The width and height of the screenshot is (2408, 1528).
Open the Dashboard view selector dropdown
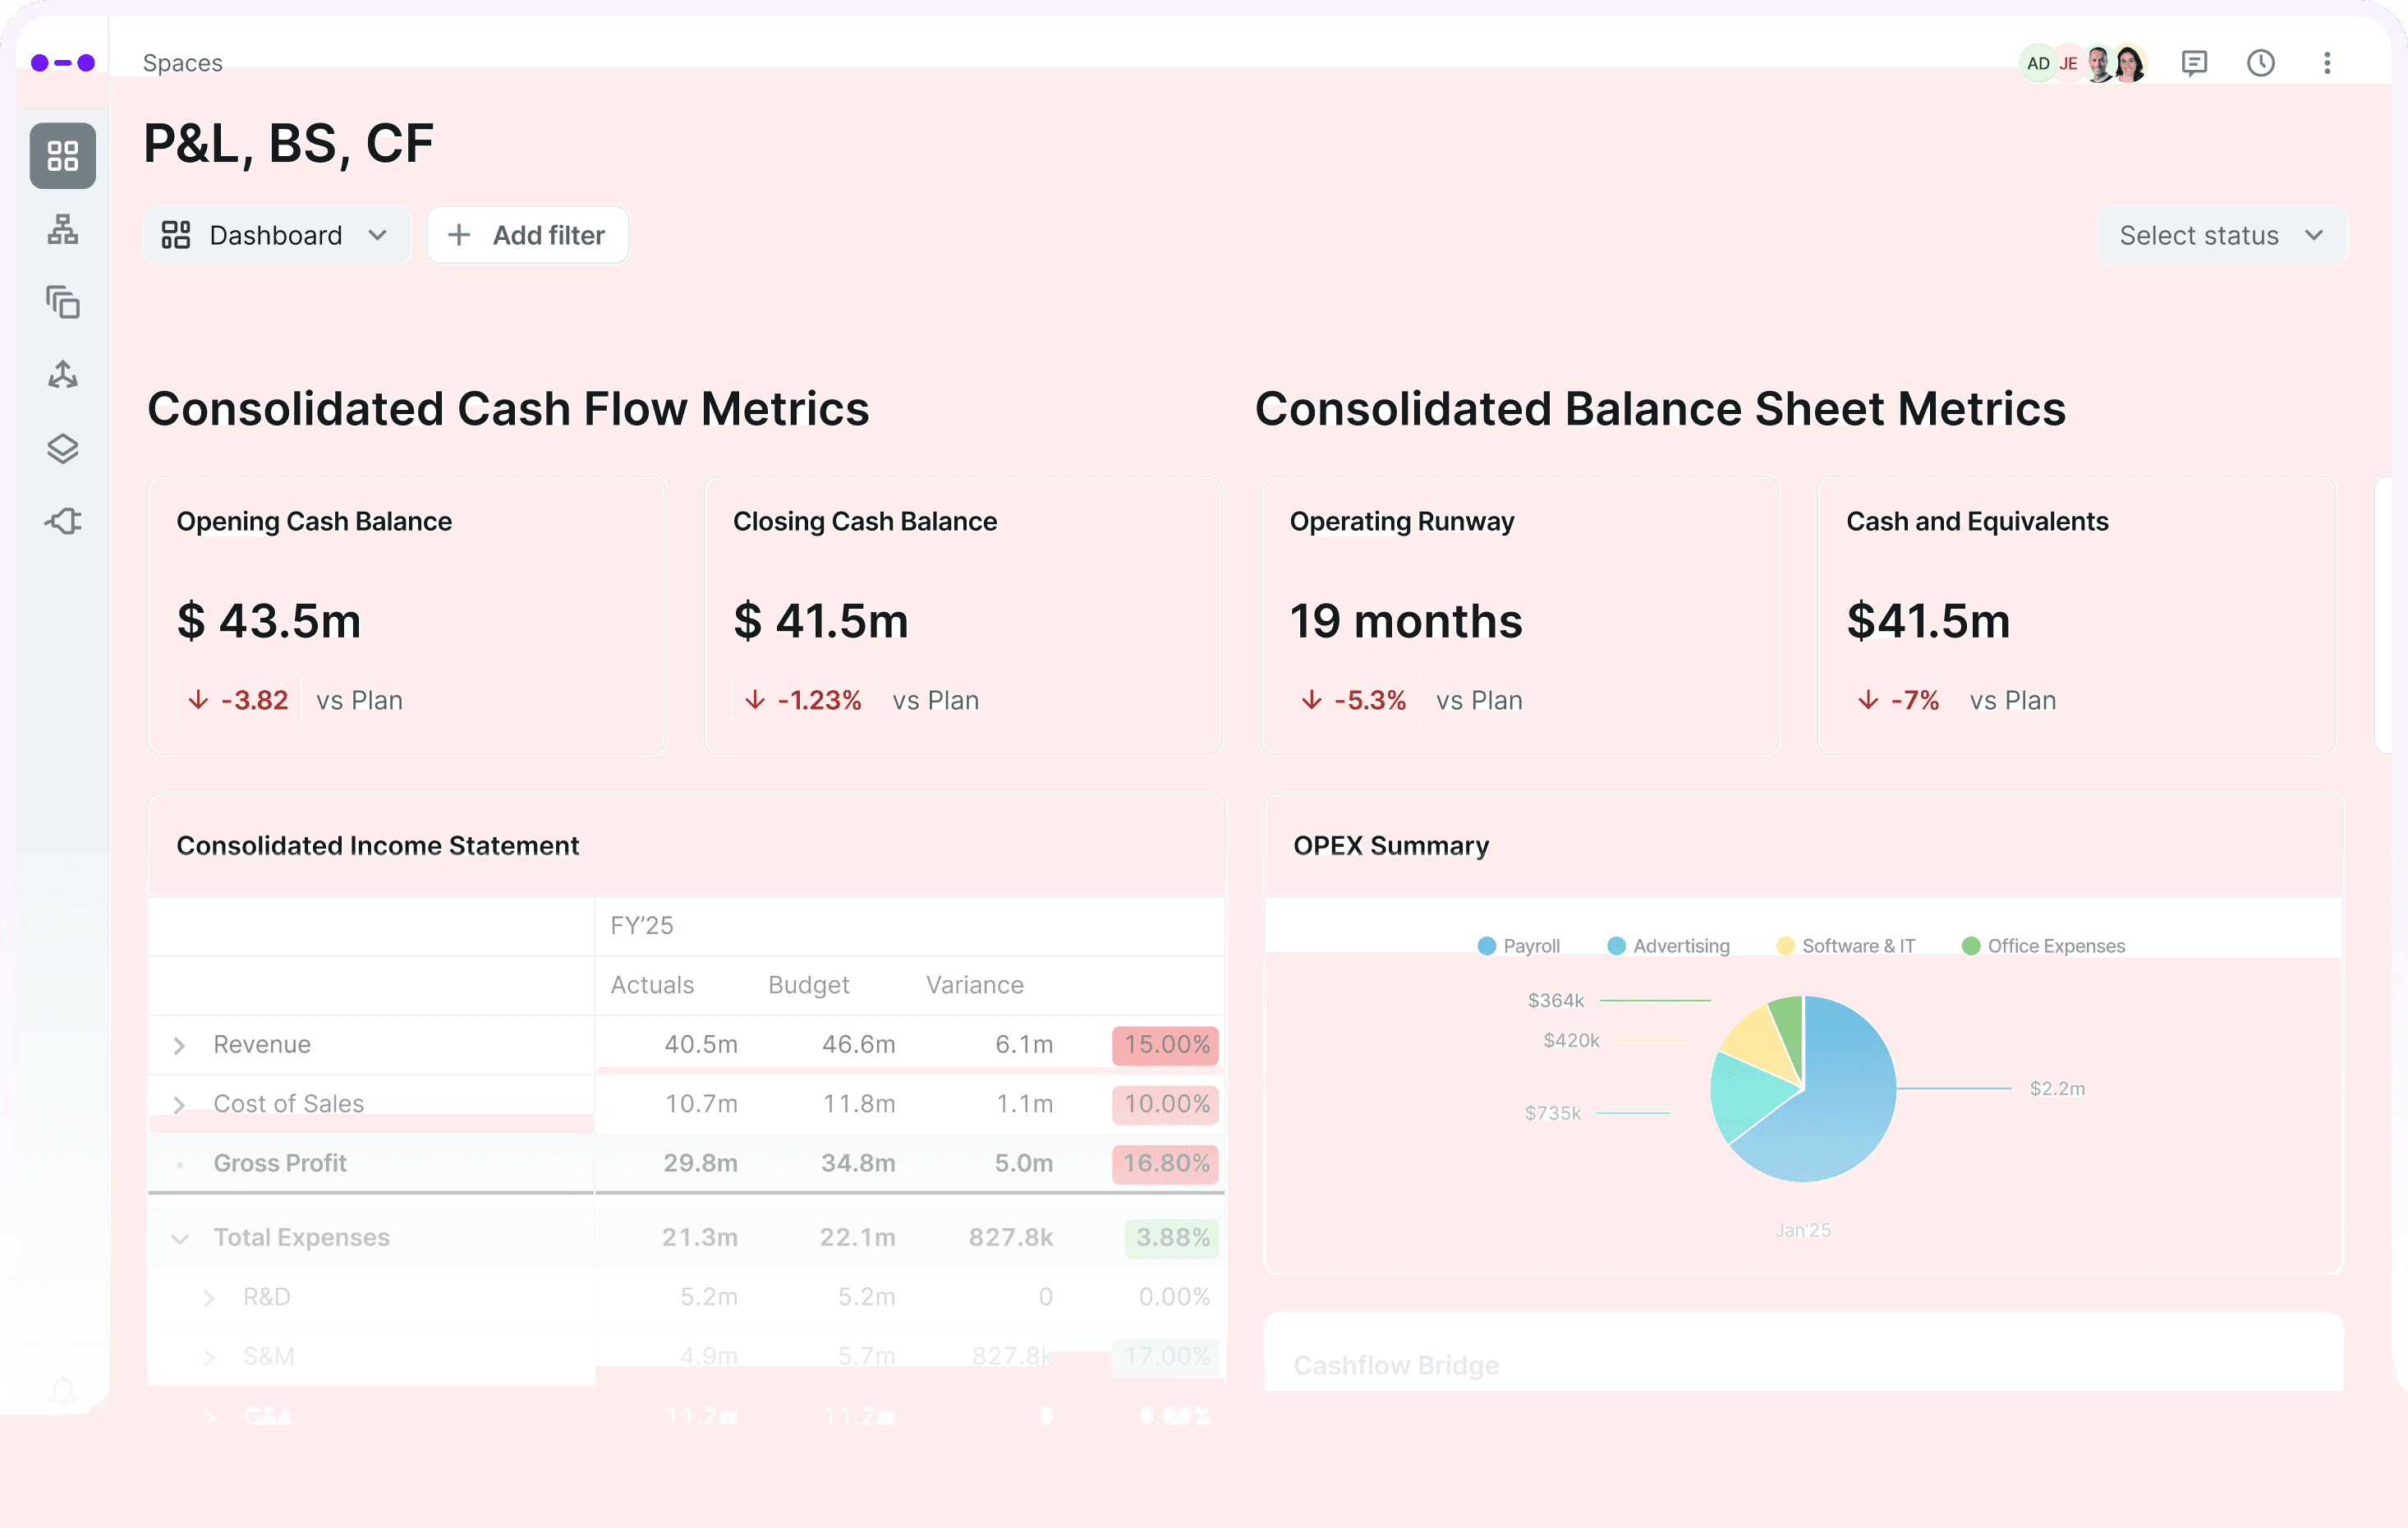tap(276, 235)
